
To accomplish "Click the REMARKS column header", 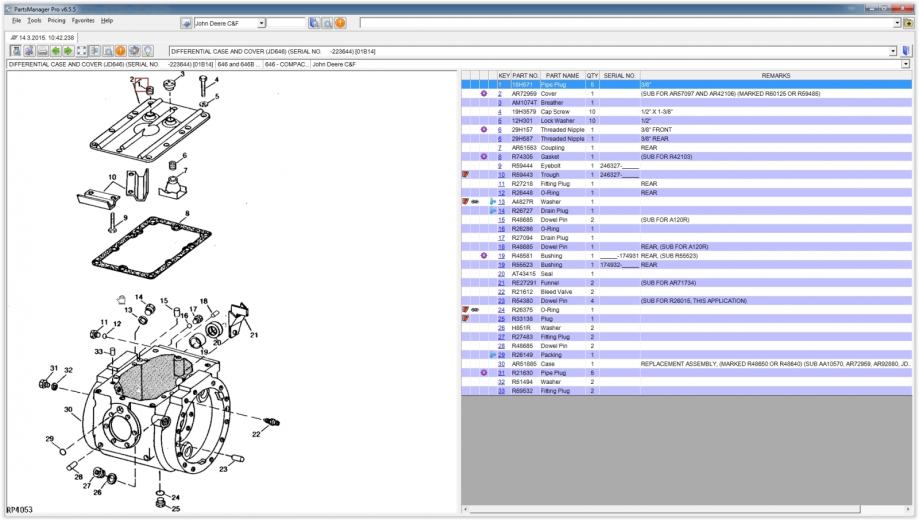I will coord(775,75).
